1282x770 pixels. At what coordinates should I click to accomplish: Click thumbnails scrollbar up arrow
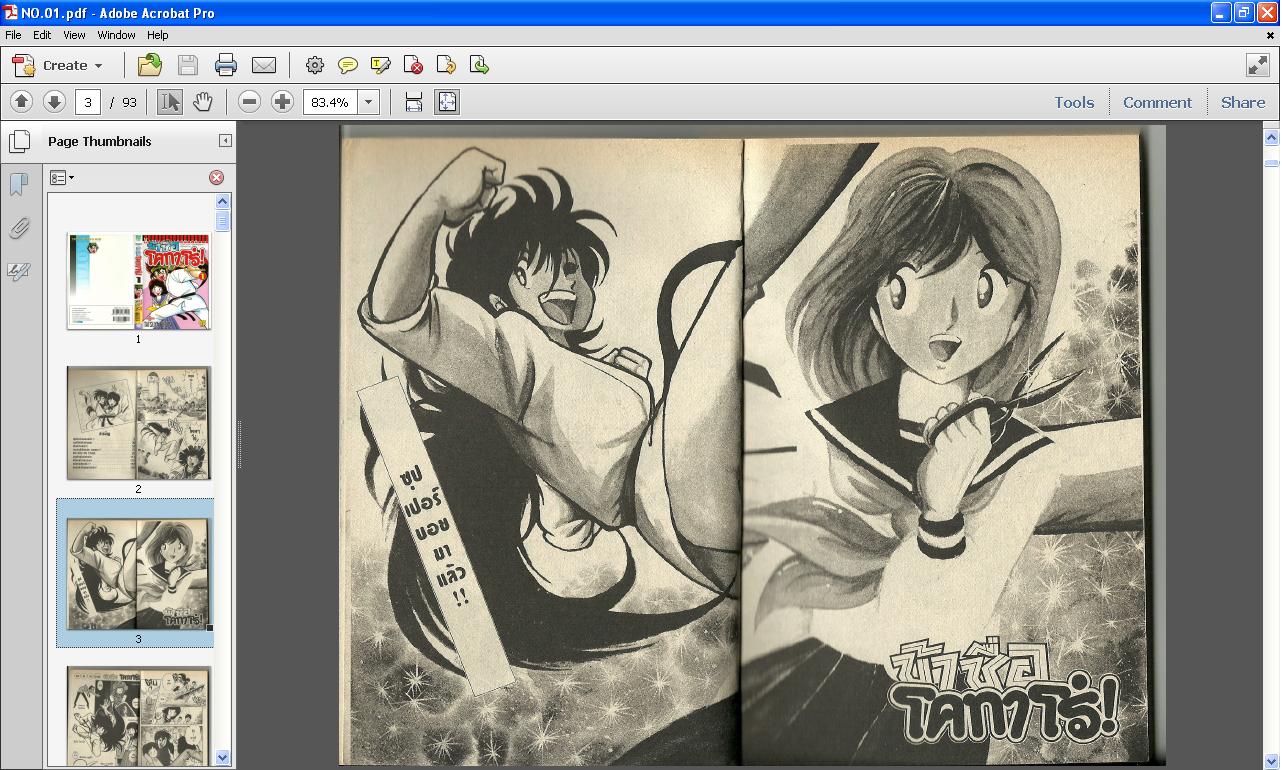tap(223, 201)
